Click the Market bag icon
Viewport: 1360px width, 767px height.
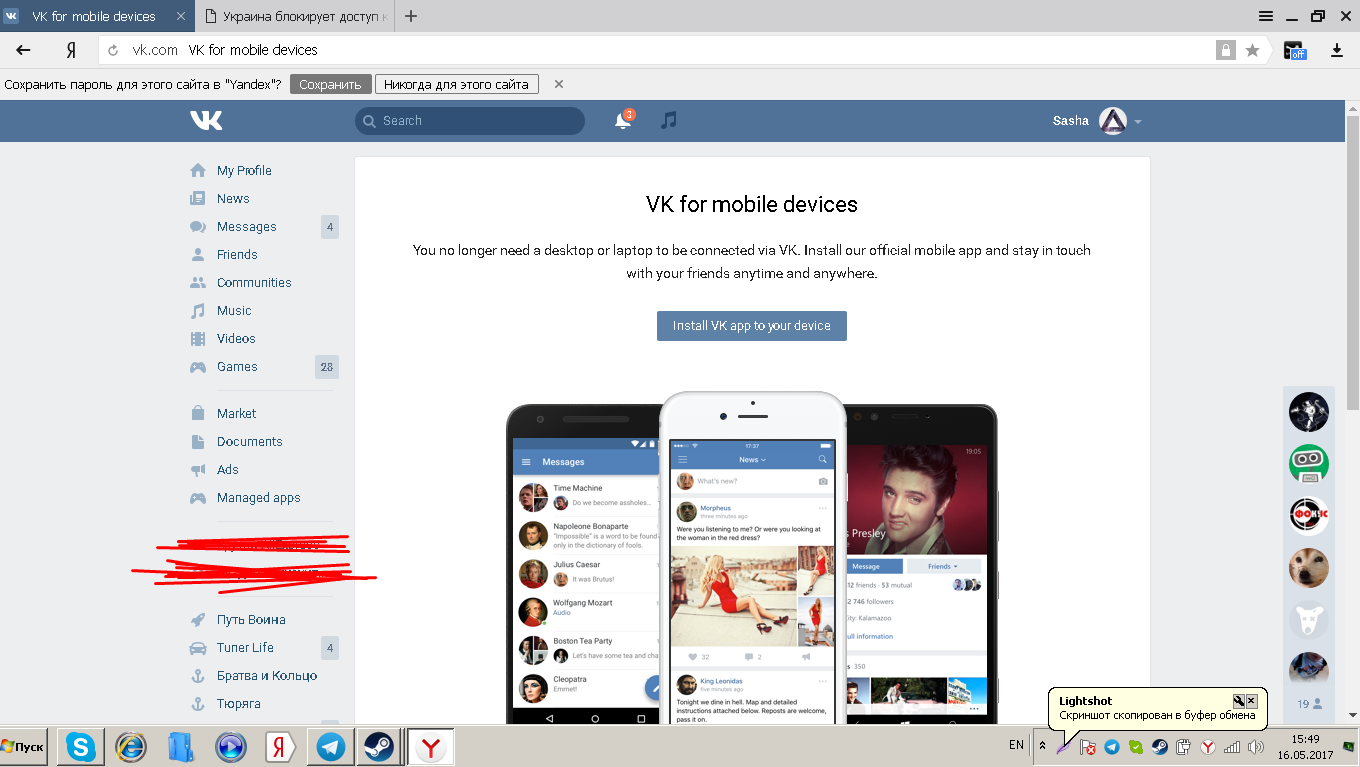click(x=198, y=413)
